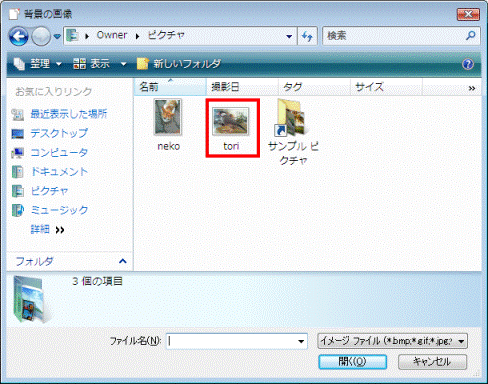Click the neko file name label

[x=168, y=146]
